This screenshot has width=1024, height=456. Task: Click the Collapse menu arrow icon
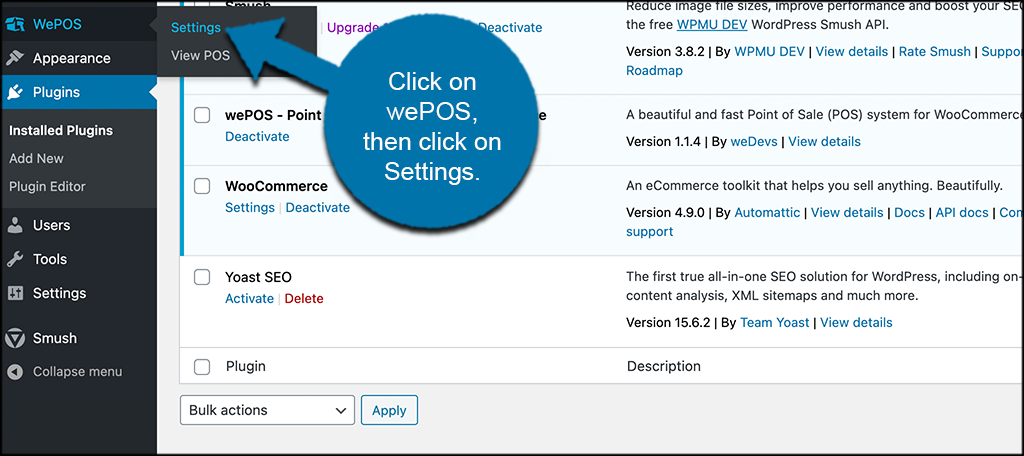[x=14, y=372]
